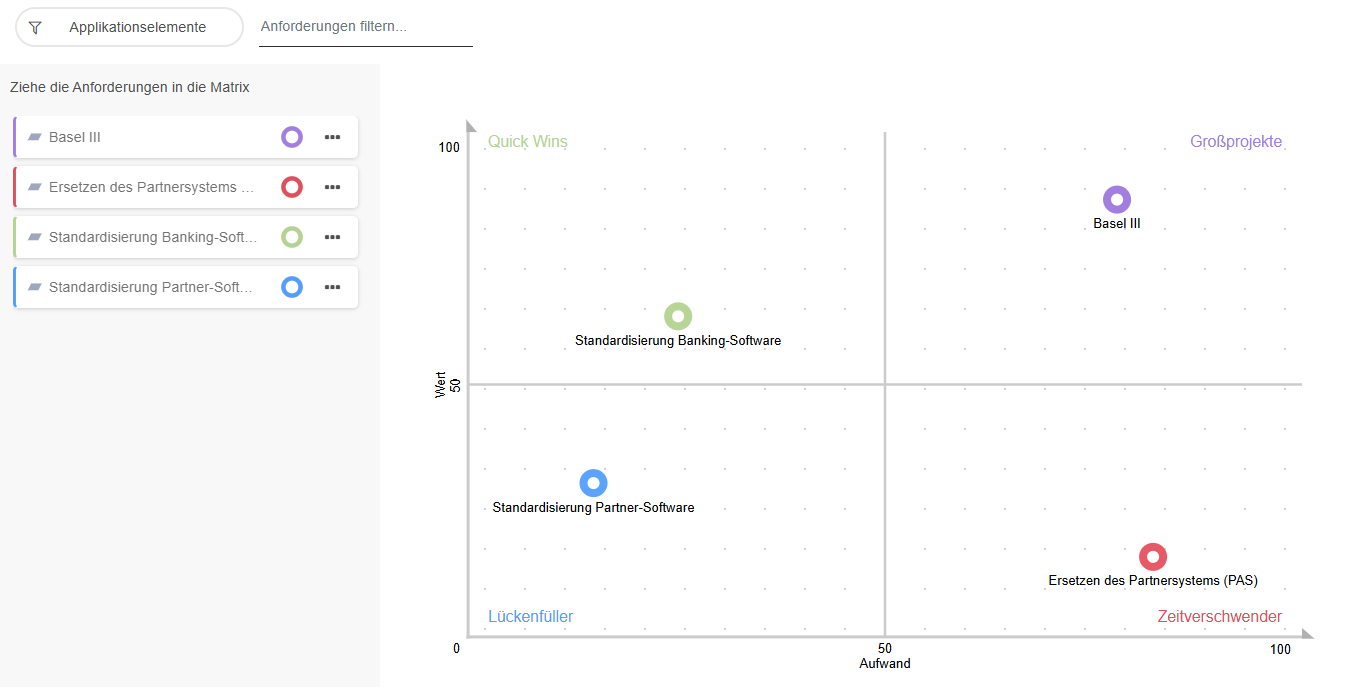The image size is (1352, 687).
Task: Click the funnel filter icon
Action: point(35,27)
